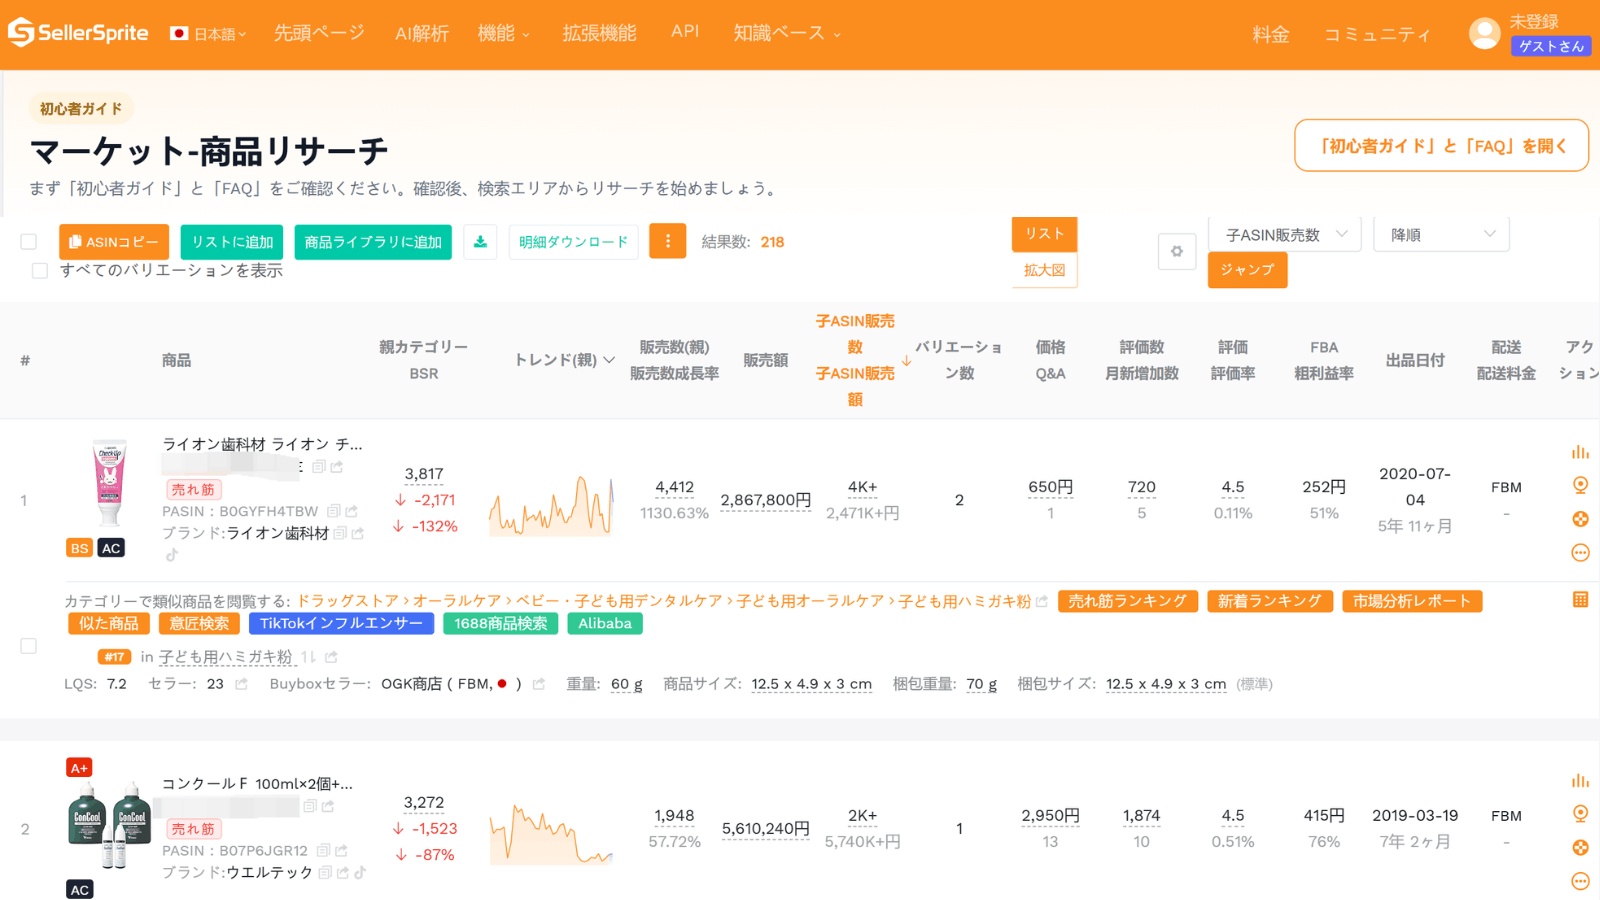Viewport: 1600px width, 900px height.
Task: Click the TikTok icon under ライオン歯科材 brand
Action: pyautogui.click(x=172, y=554)
